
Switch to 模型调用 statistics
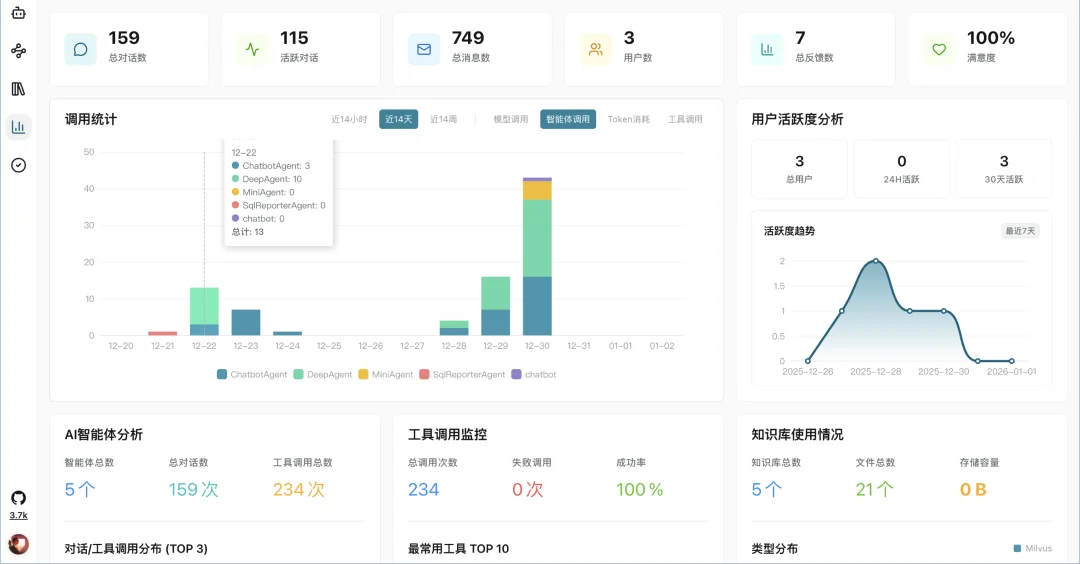[510, 119]
